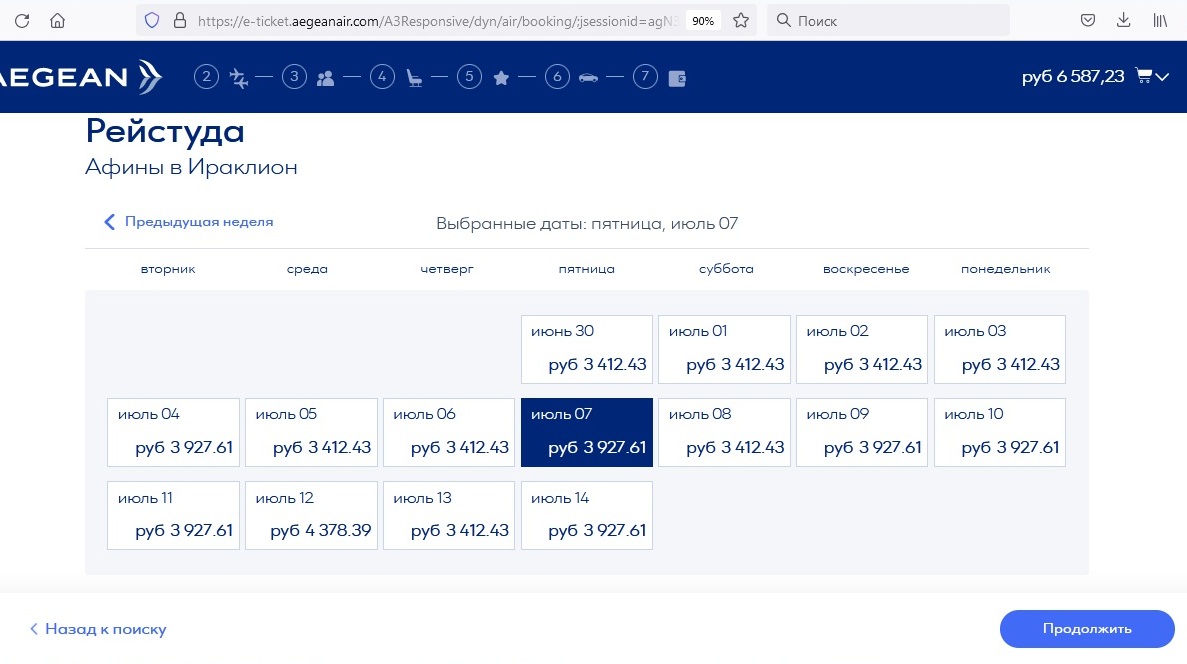Open step 5 star extras icon
1187x664 pixels.
point(501,77)
